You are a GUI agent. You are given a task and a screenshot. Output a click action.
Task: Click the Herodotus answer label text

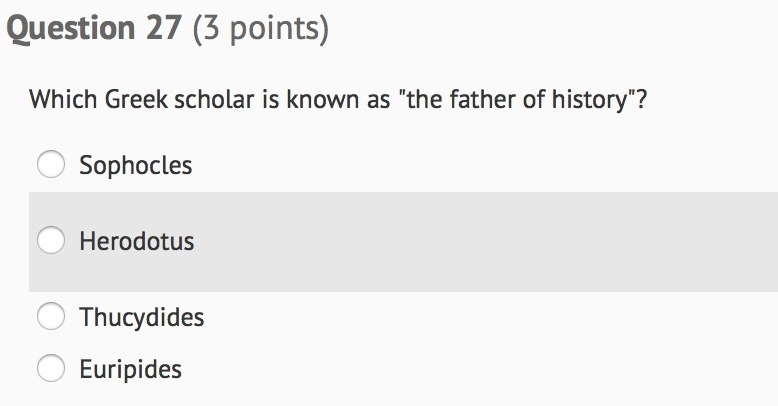[x=136, y=241]
